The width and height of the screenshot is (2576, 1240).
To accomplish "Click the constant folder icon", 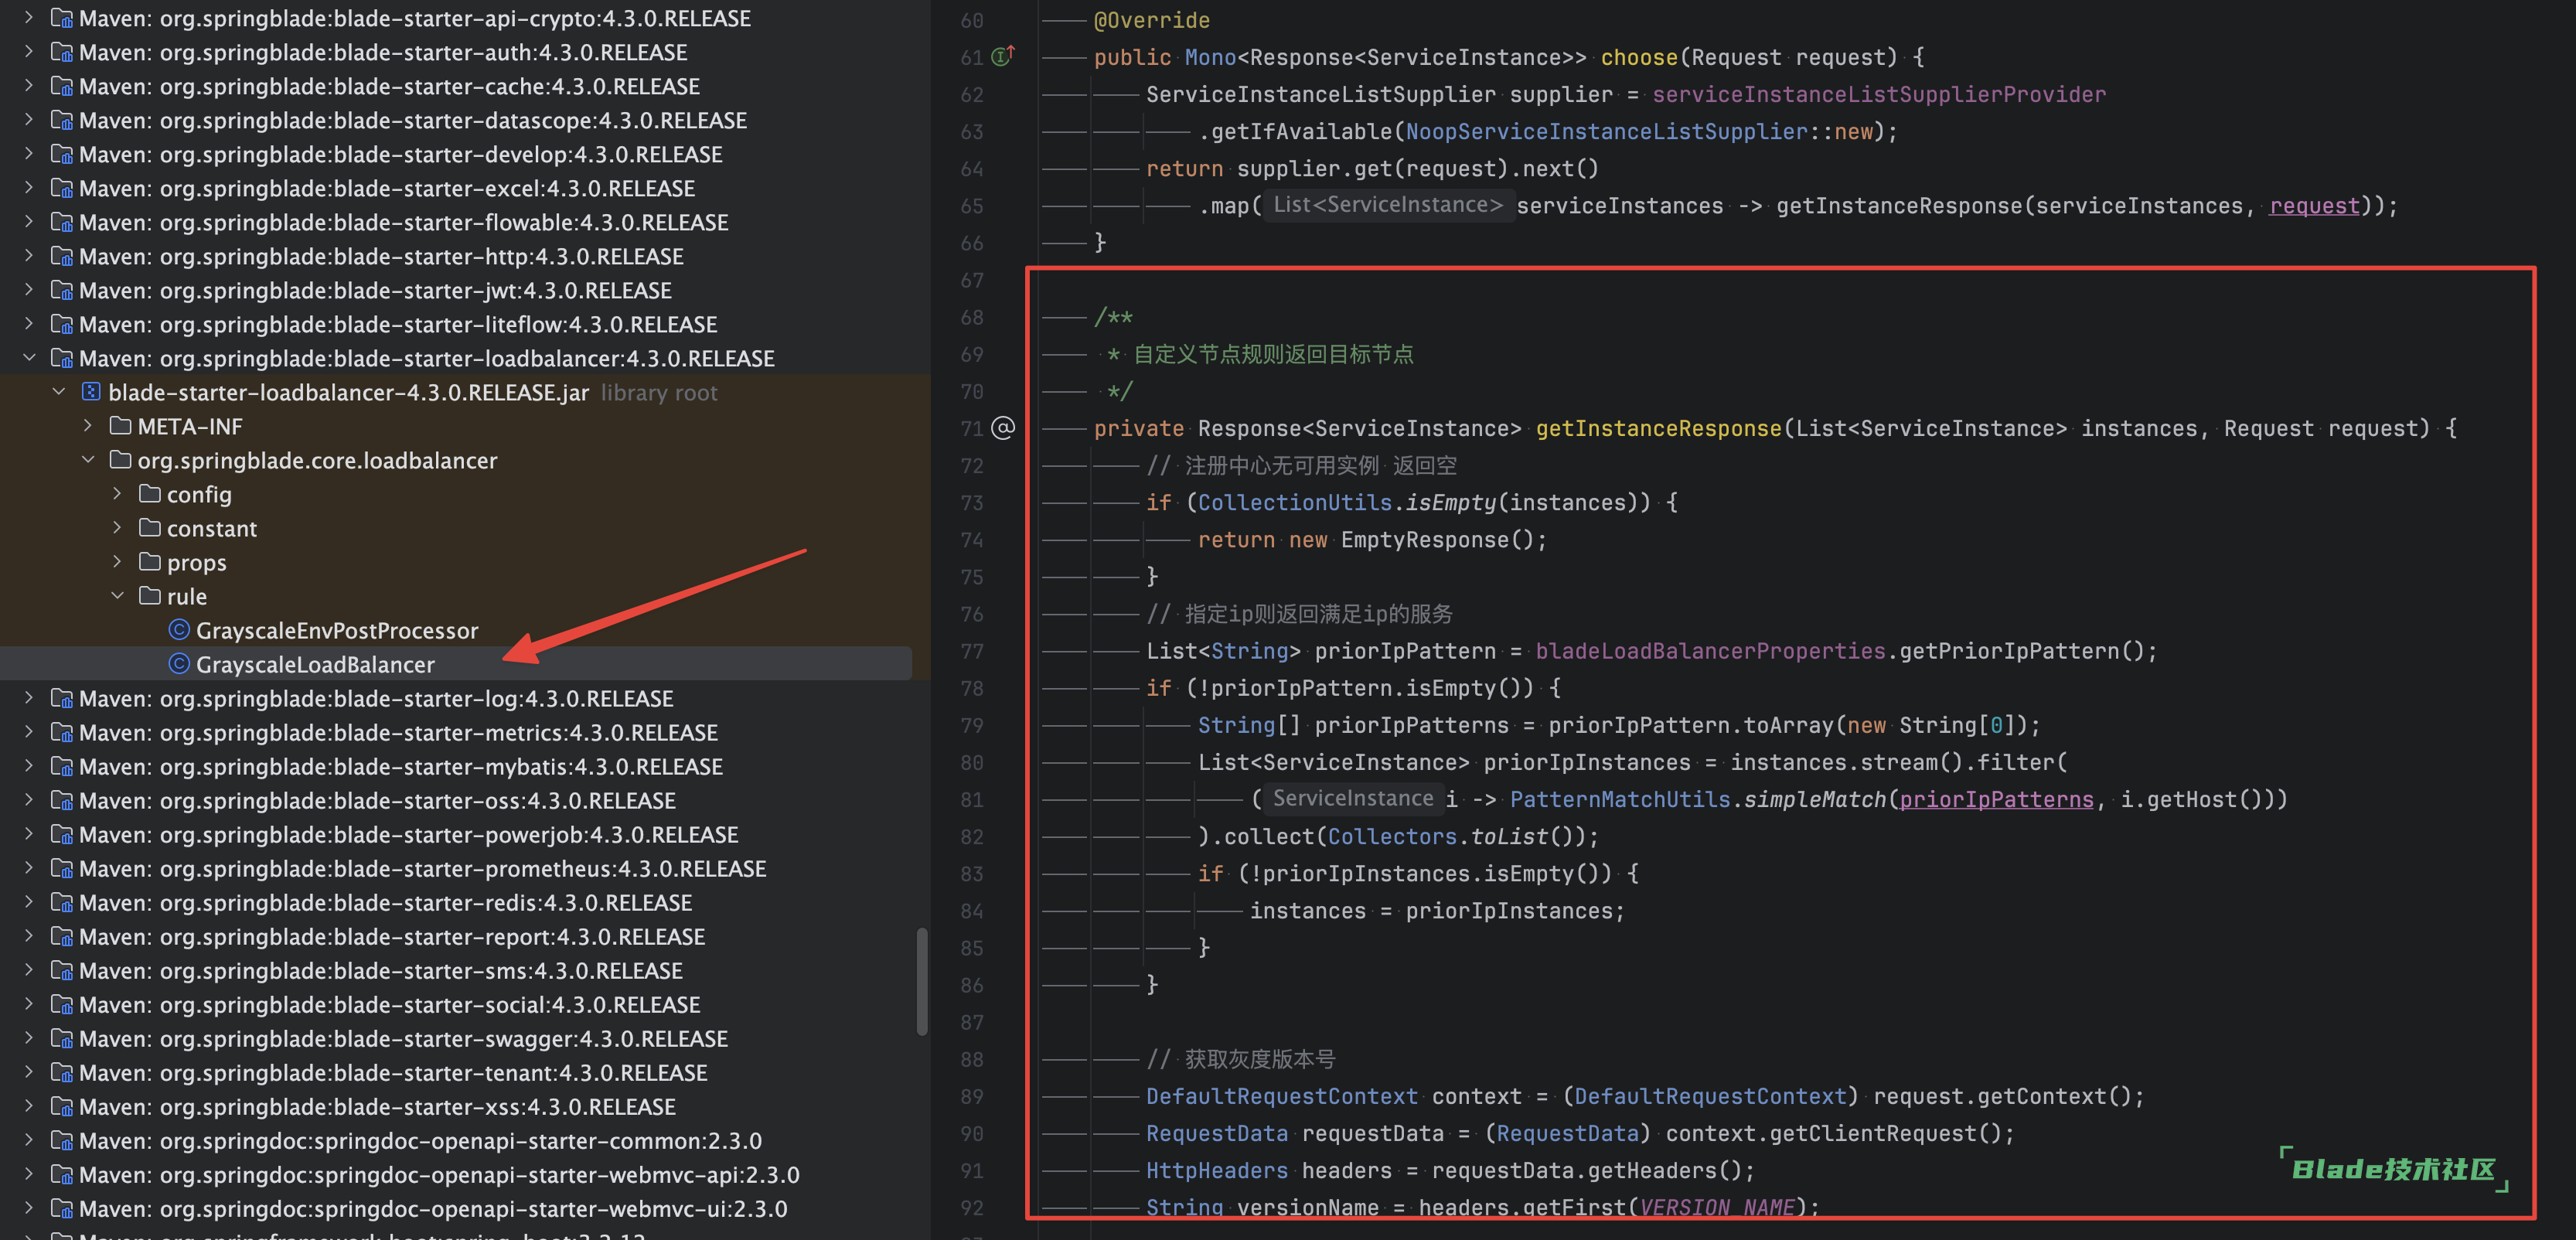I will [x=150, y=528].
